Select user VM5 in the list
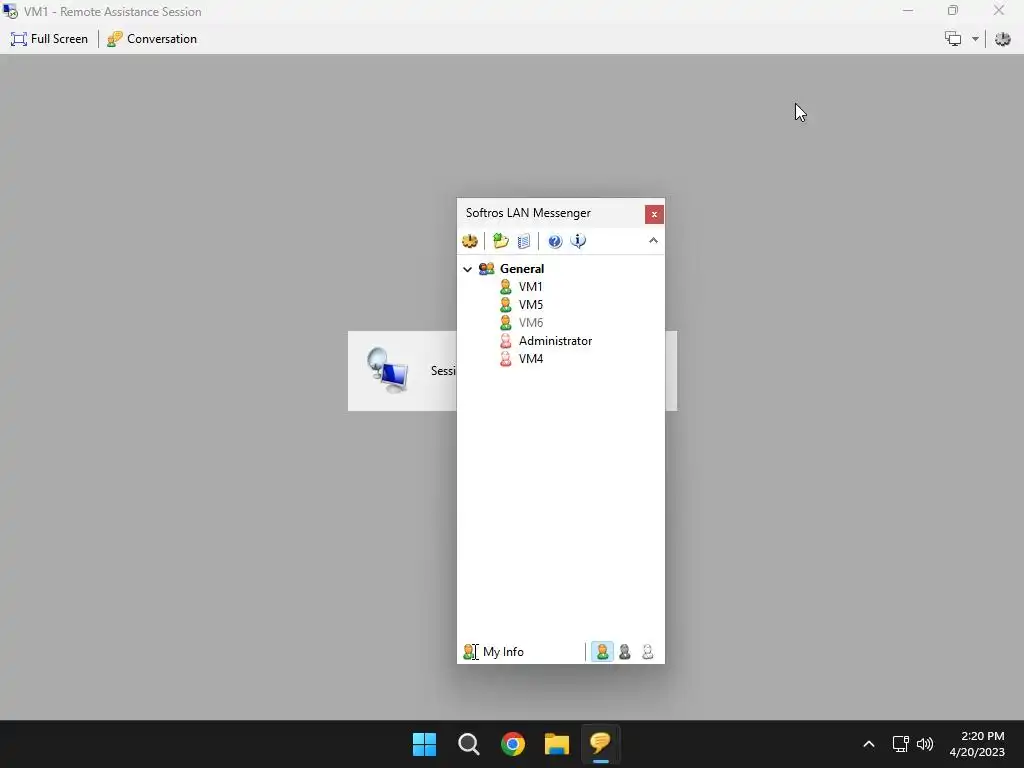The width and height of the screenshot is (1024, 768). click(x=530, y=304)
